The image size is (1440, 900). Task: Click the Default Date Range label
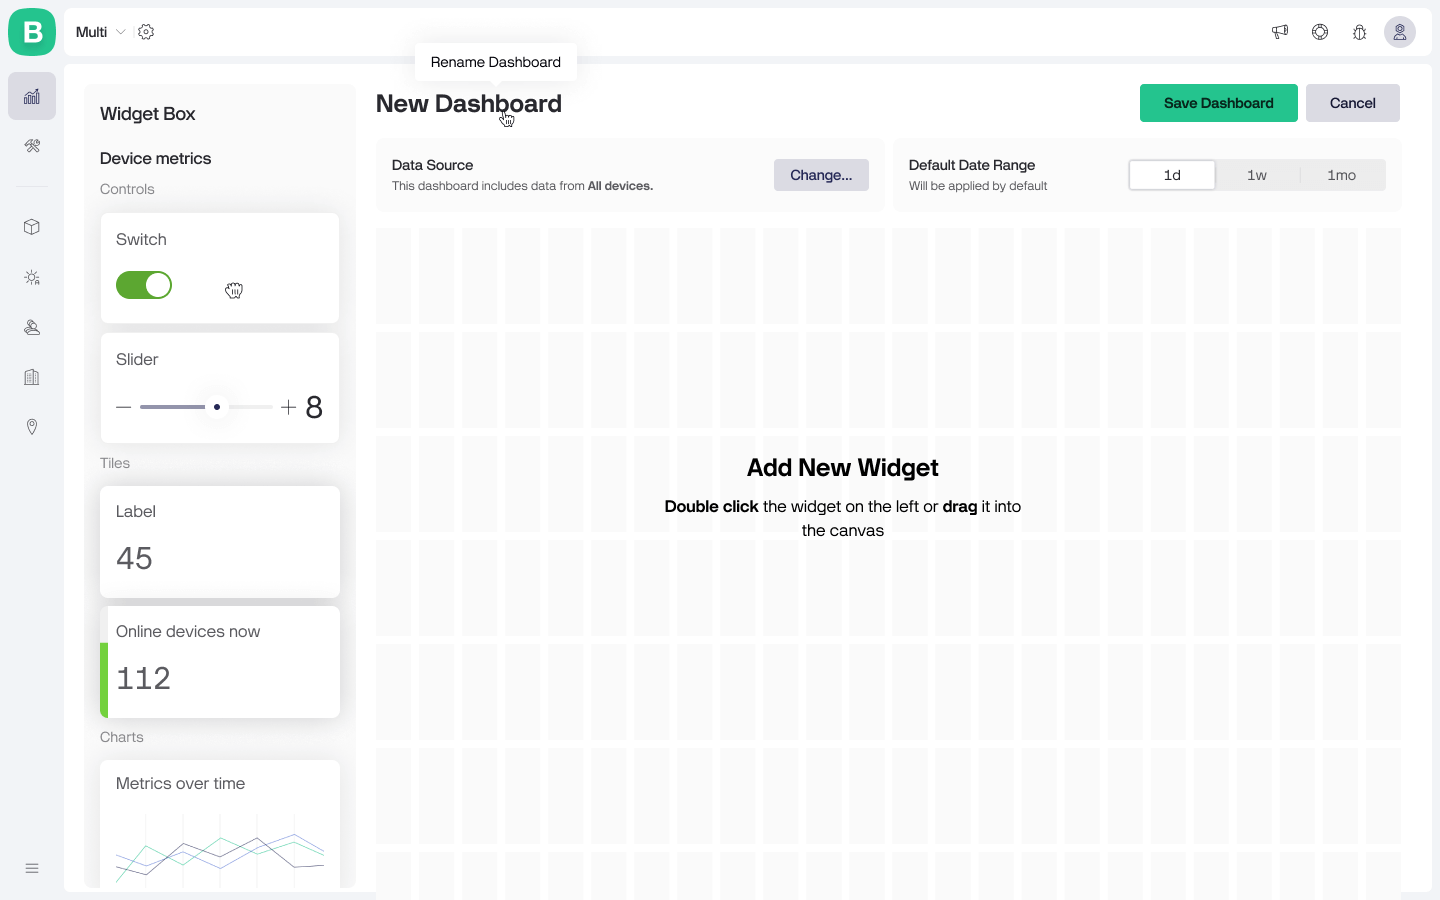tap(972, 165)
